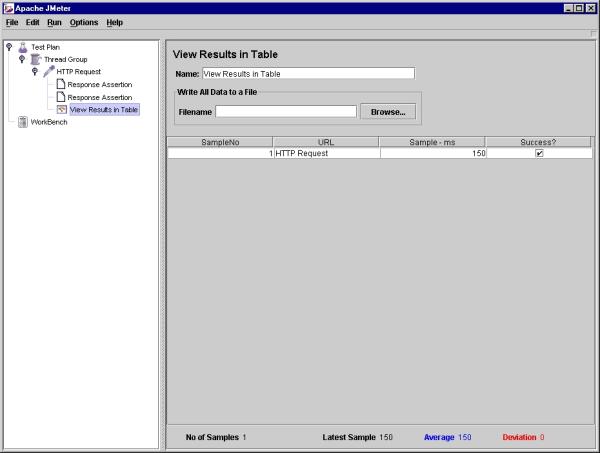Click the second Response Assertion page icon
Viewport: 600px width, 453px height.
pyautogui.click(x=61, y=97)
